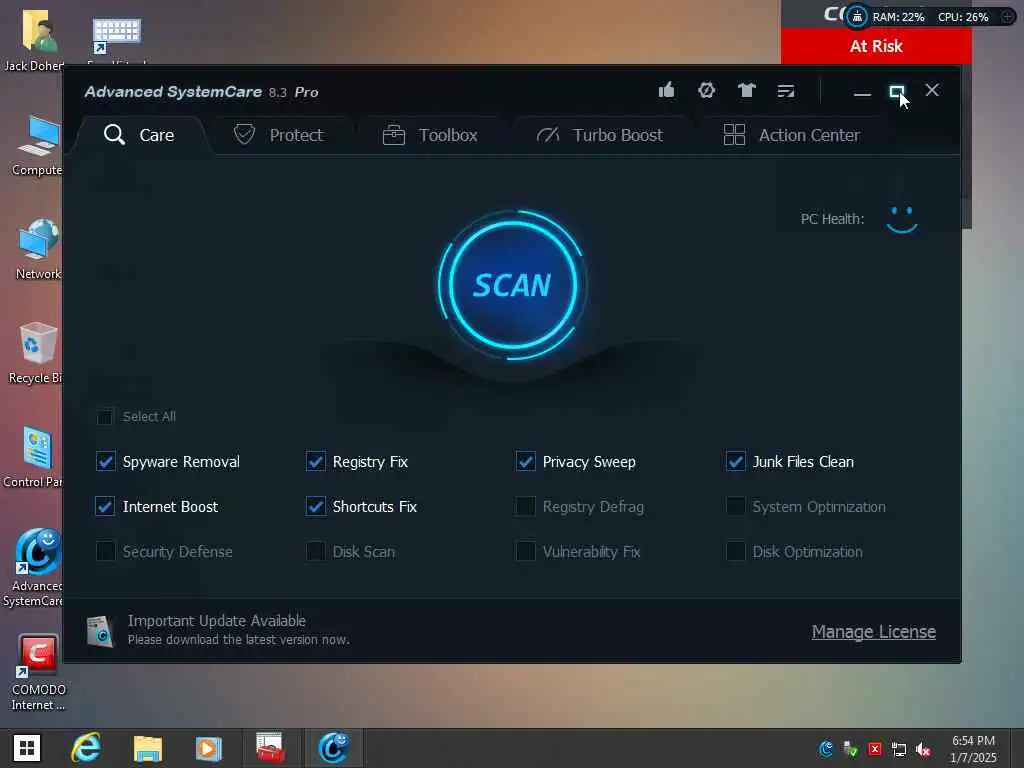Enable Registry Defrag checkbox

point(526,506)
